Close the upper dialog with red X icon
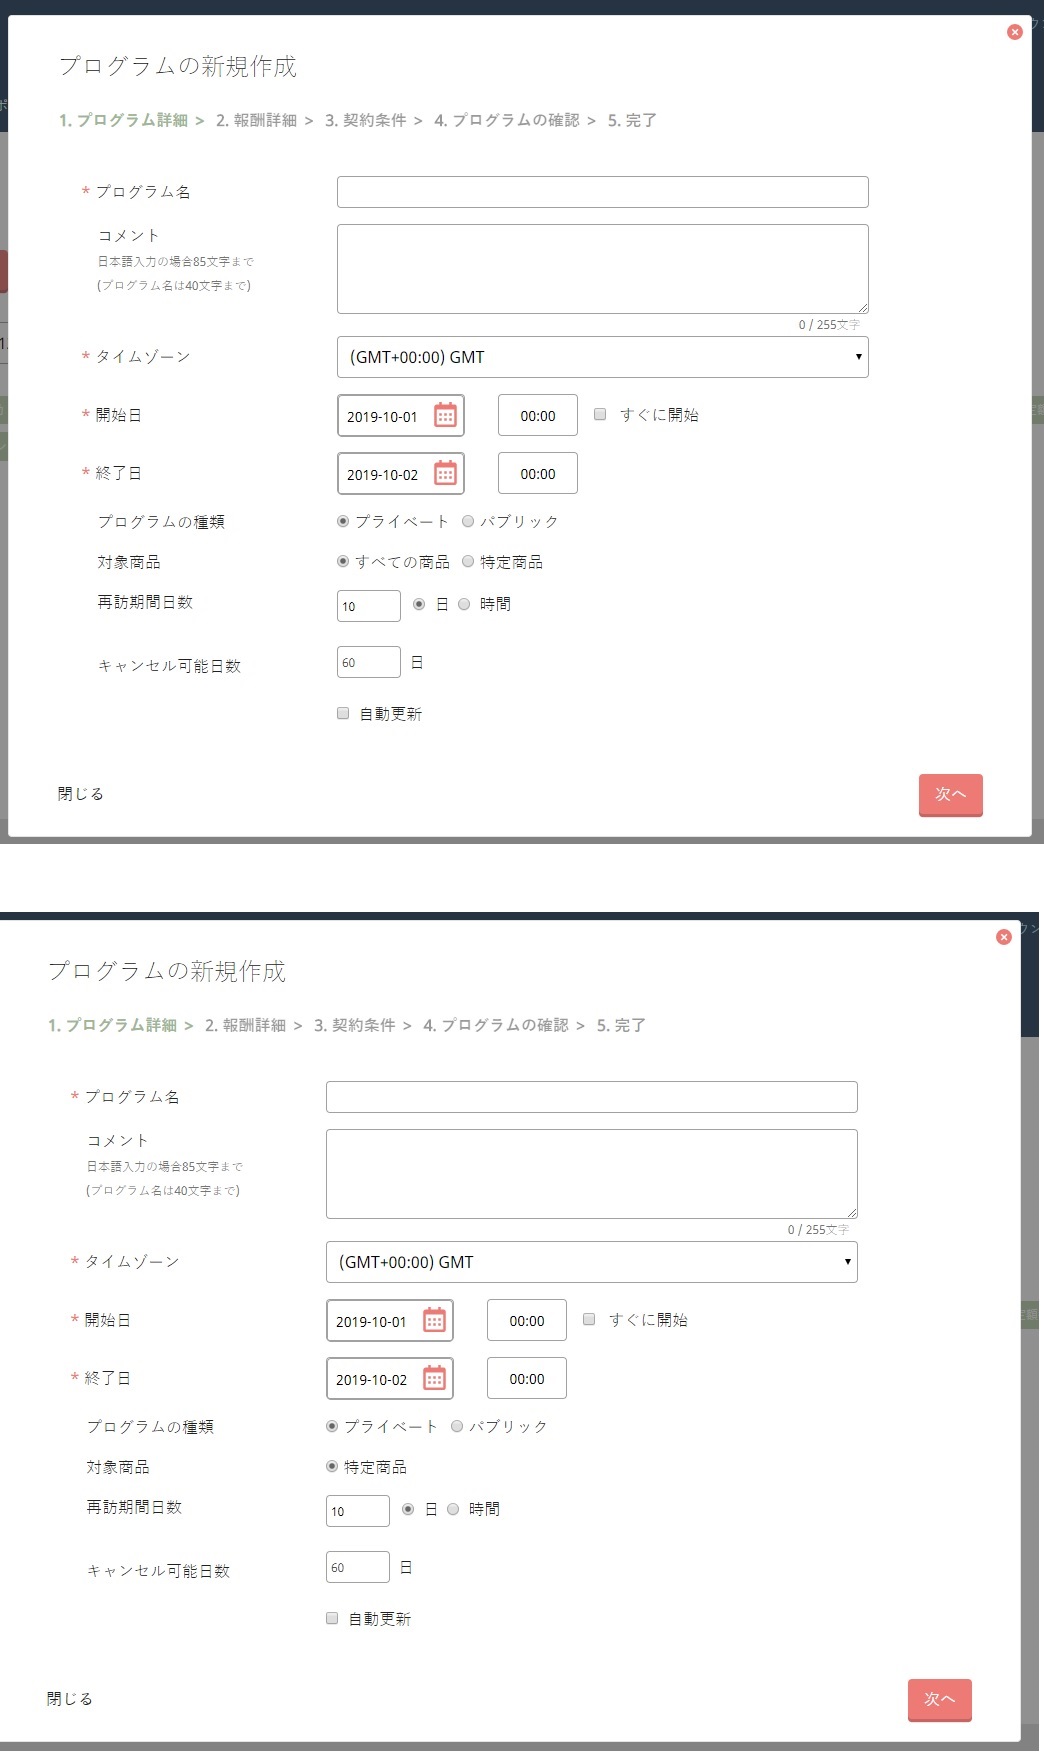1044x1760 pixels. [1014, 32]
